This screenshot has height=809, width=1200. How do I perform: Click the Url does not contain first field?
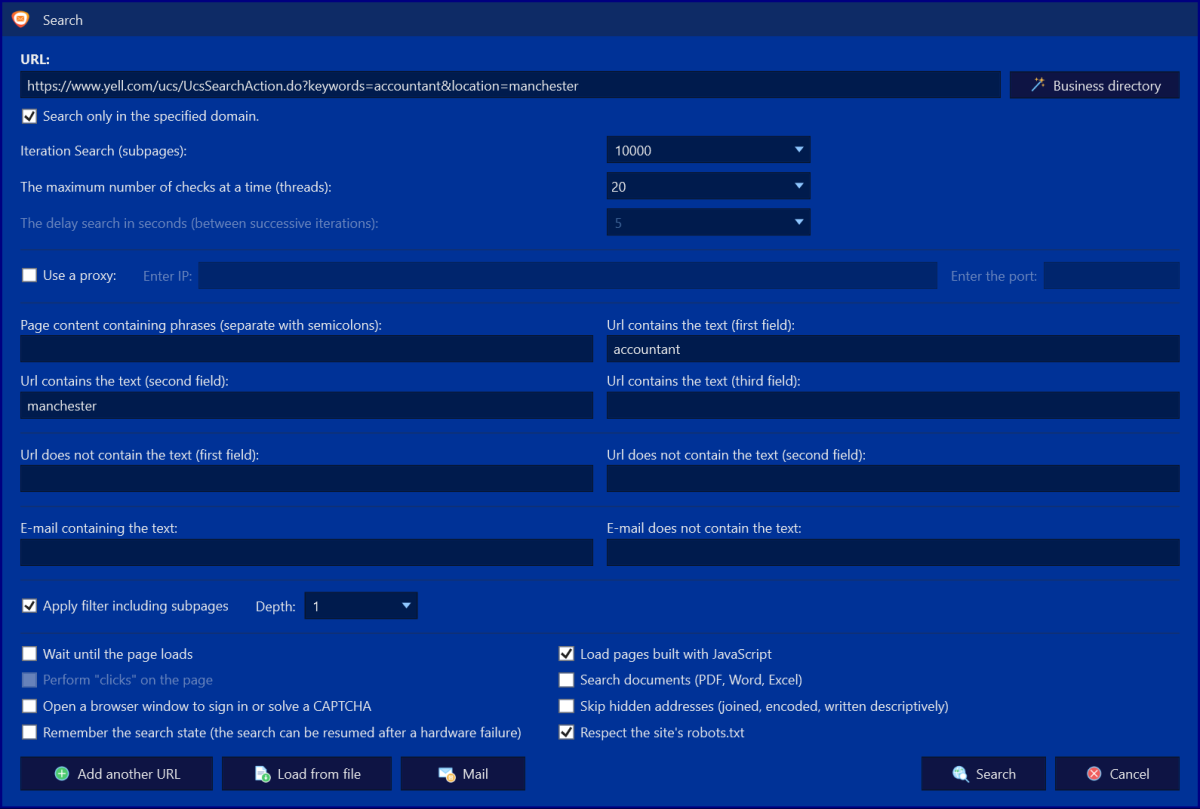coord(307,479)
